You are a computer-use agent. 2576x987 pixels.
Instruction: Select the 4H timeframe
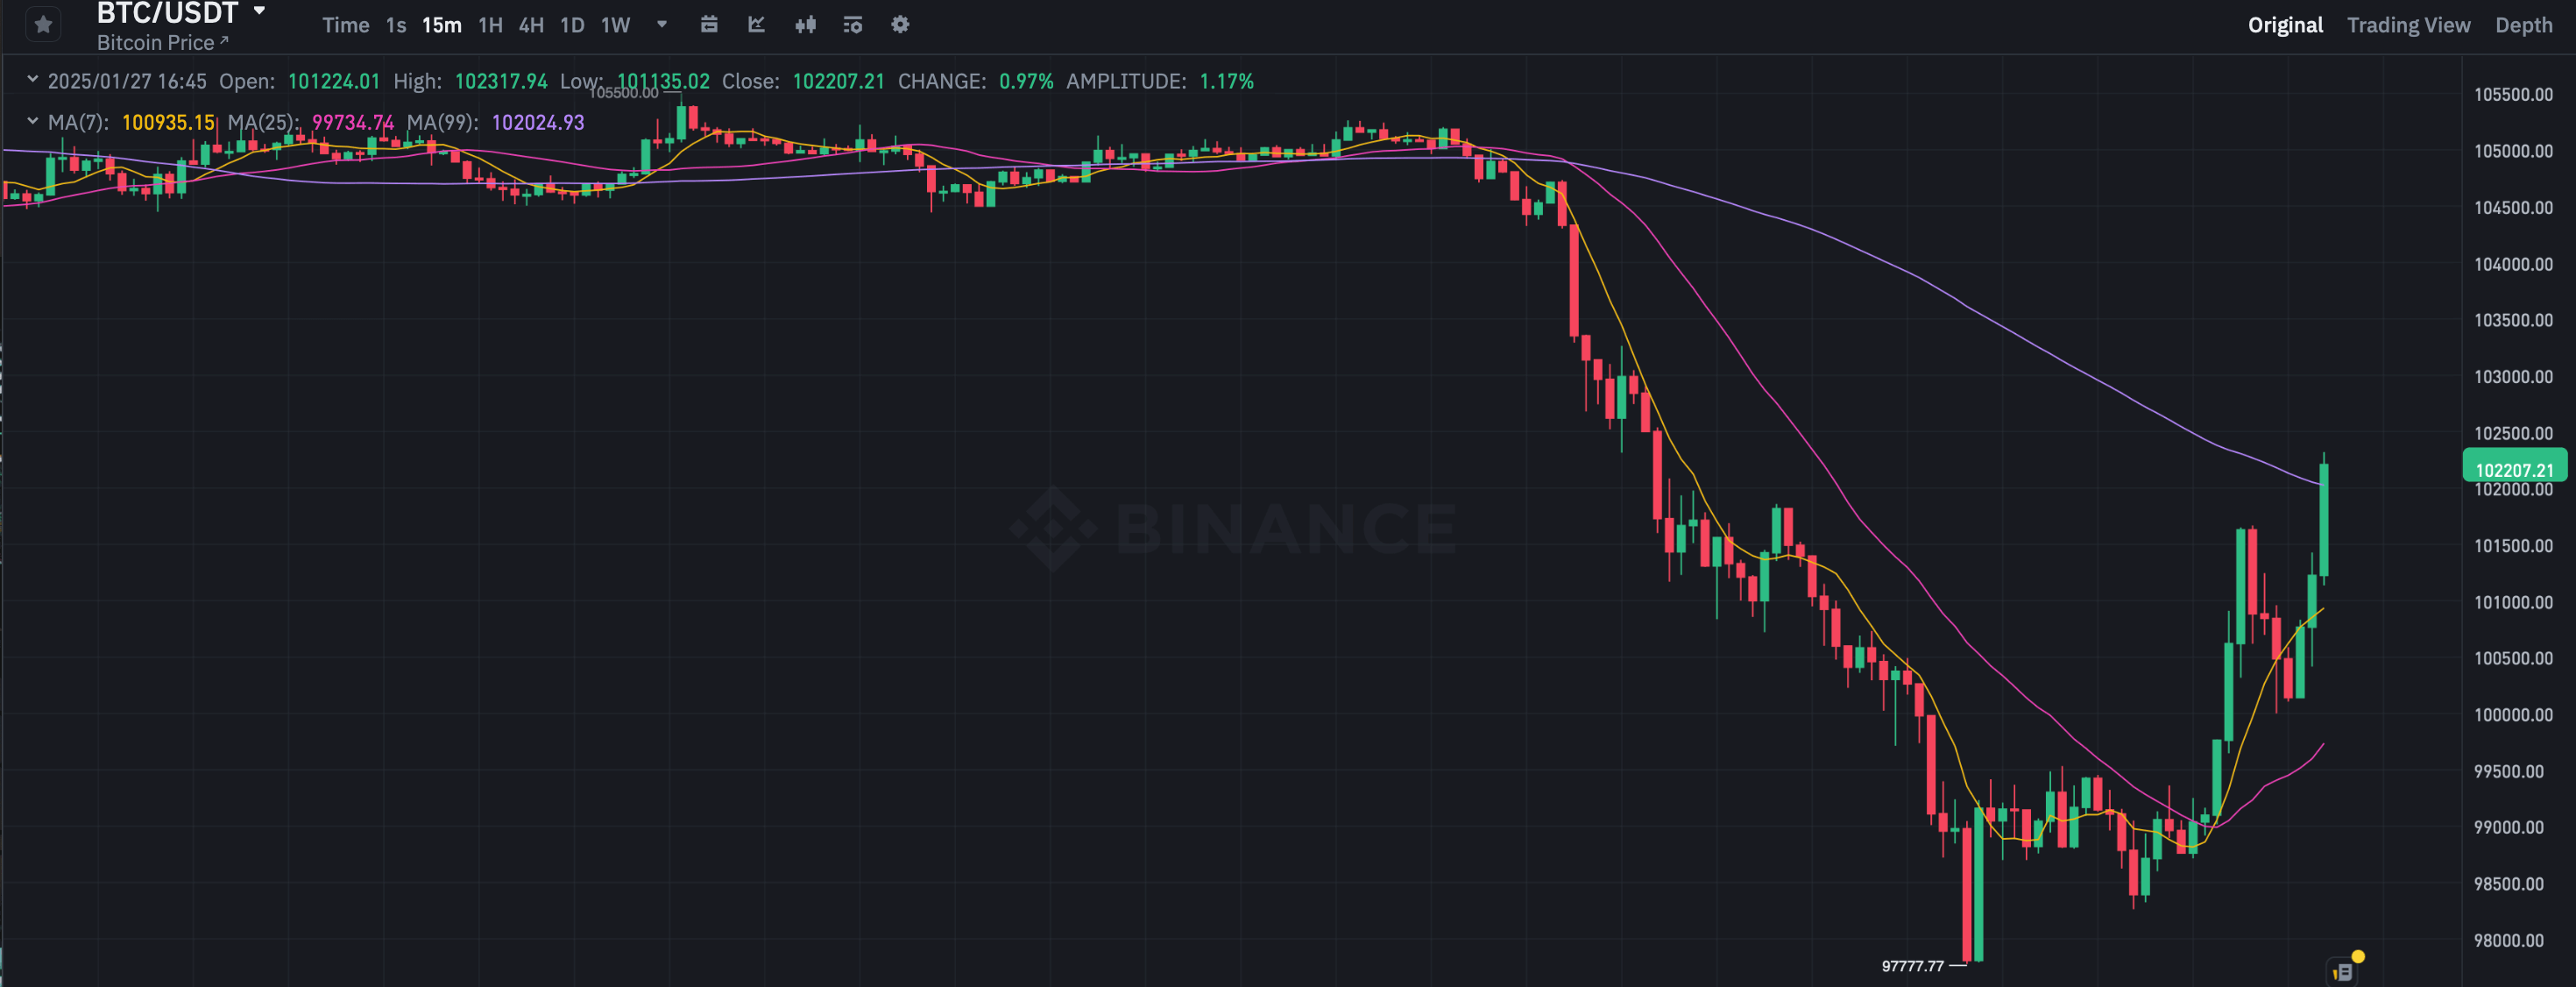pyautogui.click(x=531, y=25)
